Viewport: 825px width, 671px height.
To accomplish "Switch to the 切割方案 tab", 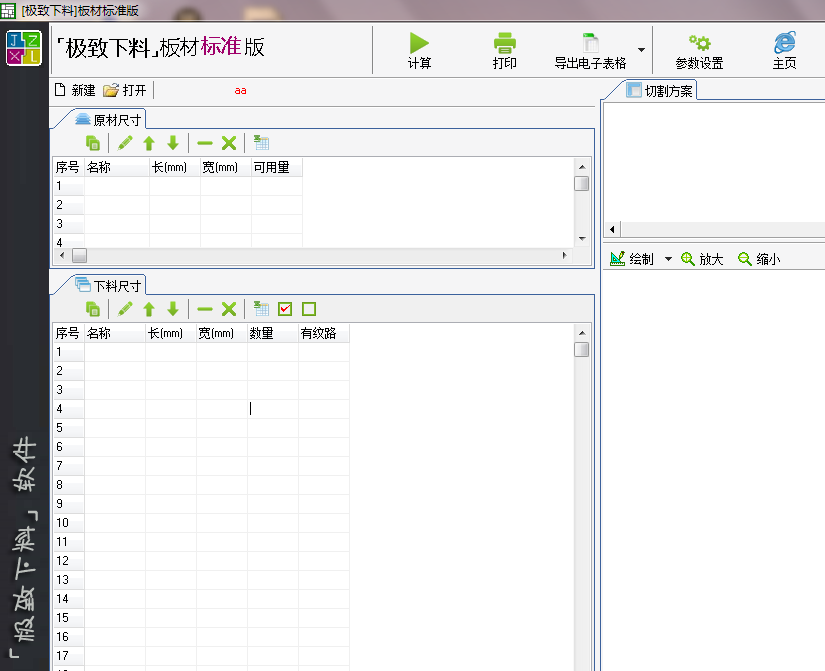I will pyautogui.click(x=661, y=91).
